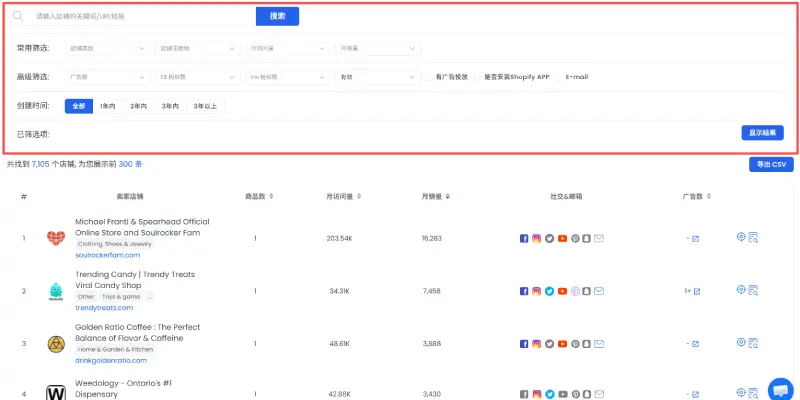Click Golden Ratio Coffee logo thumbnail
Image resolution: width=800 pixels, height=400 pixels.
(56, 344)
